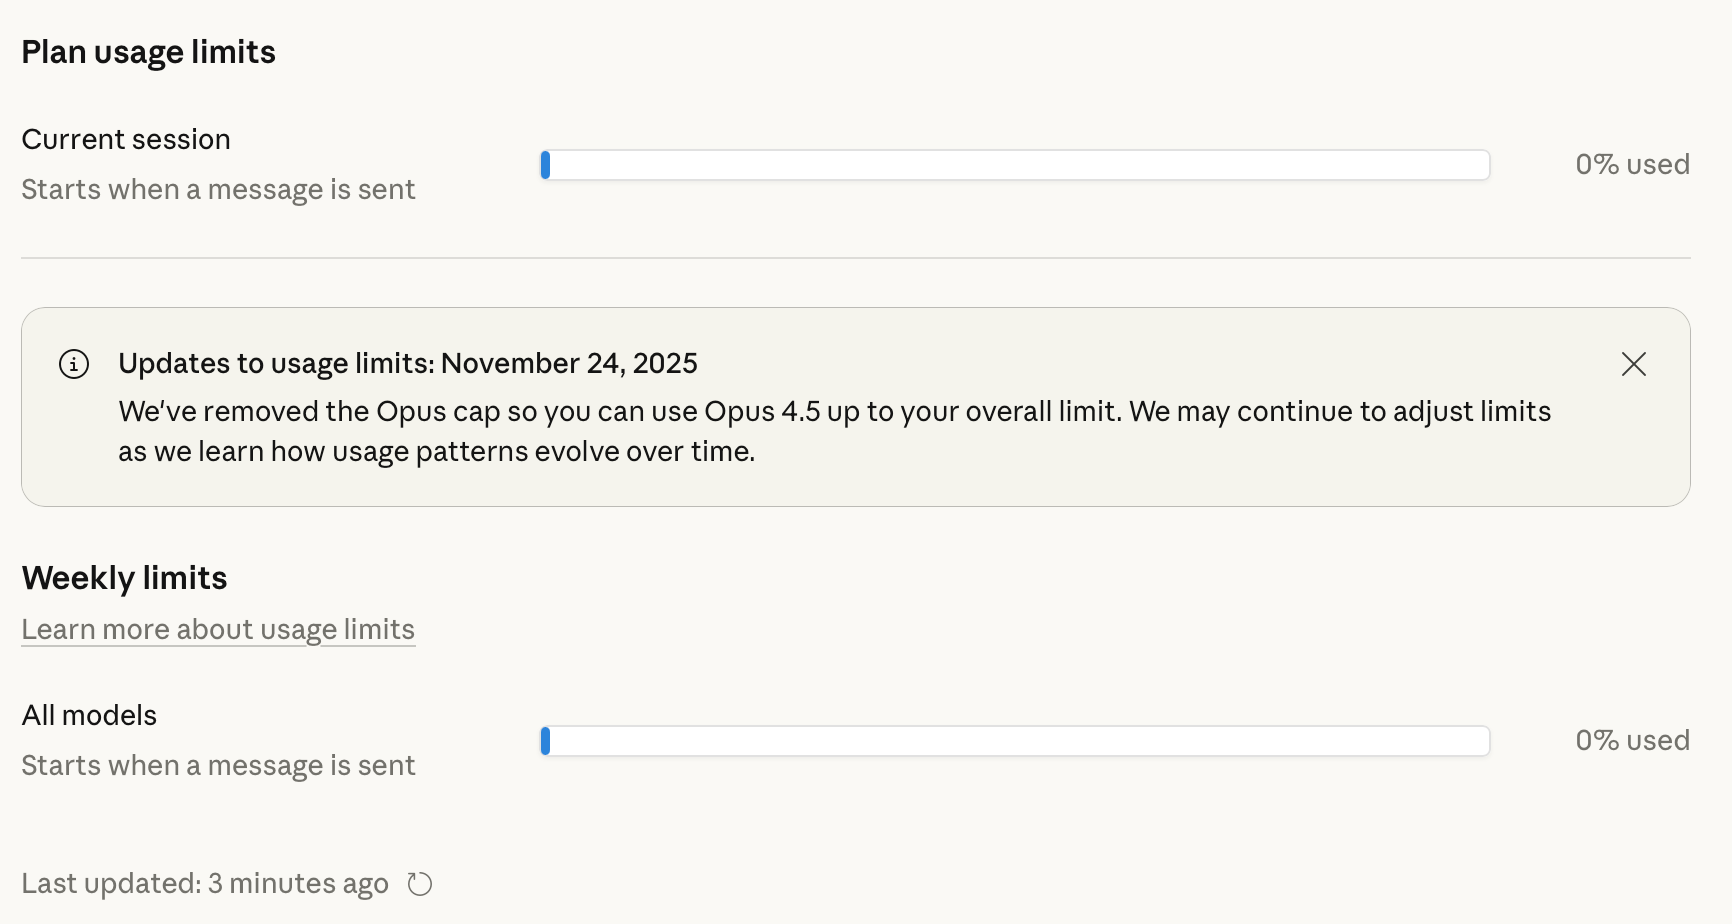
Task: Dismiss the usage limits update notice
Action: (x=1633, y=364)
